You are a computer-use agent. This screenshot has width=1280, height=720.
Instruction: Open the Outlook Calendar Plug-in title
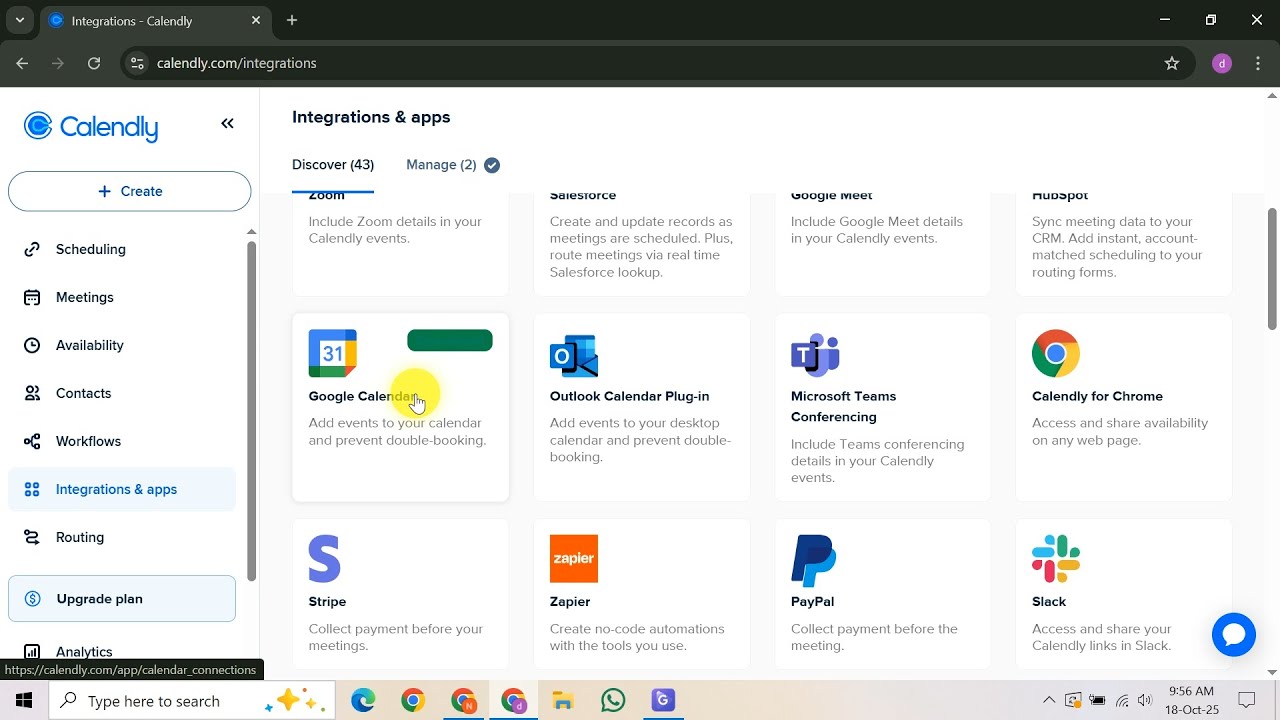[x=629, y=396]
